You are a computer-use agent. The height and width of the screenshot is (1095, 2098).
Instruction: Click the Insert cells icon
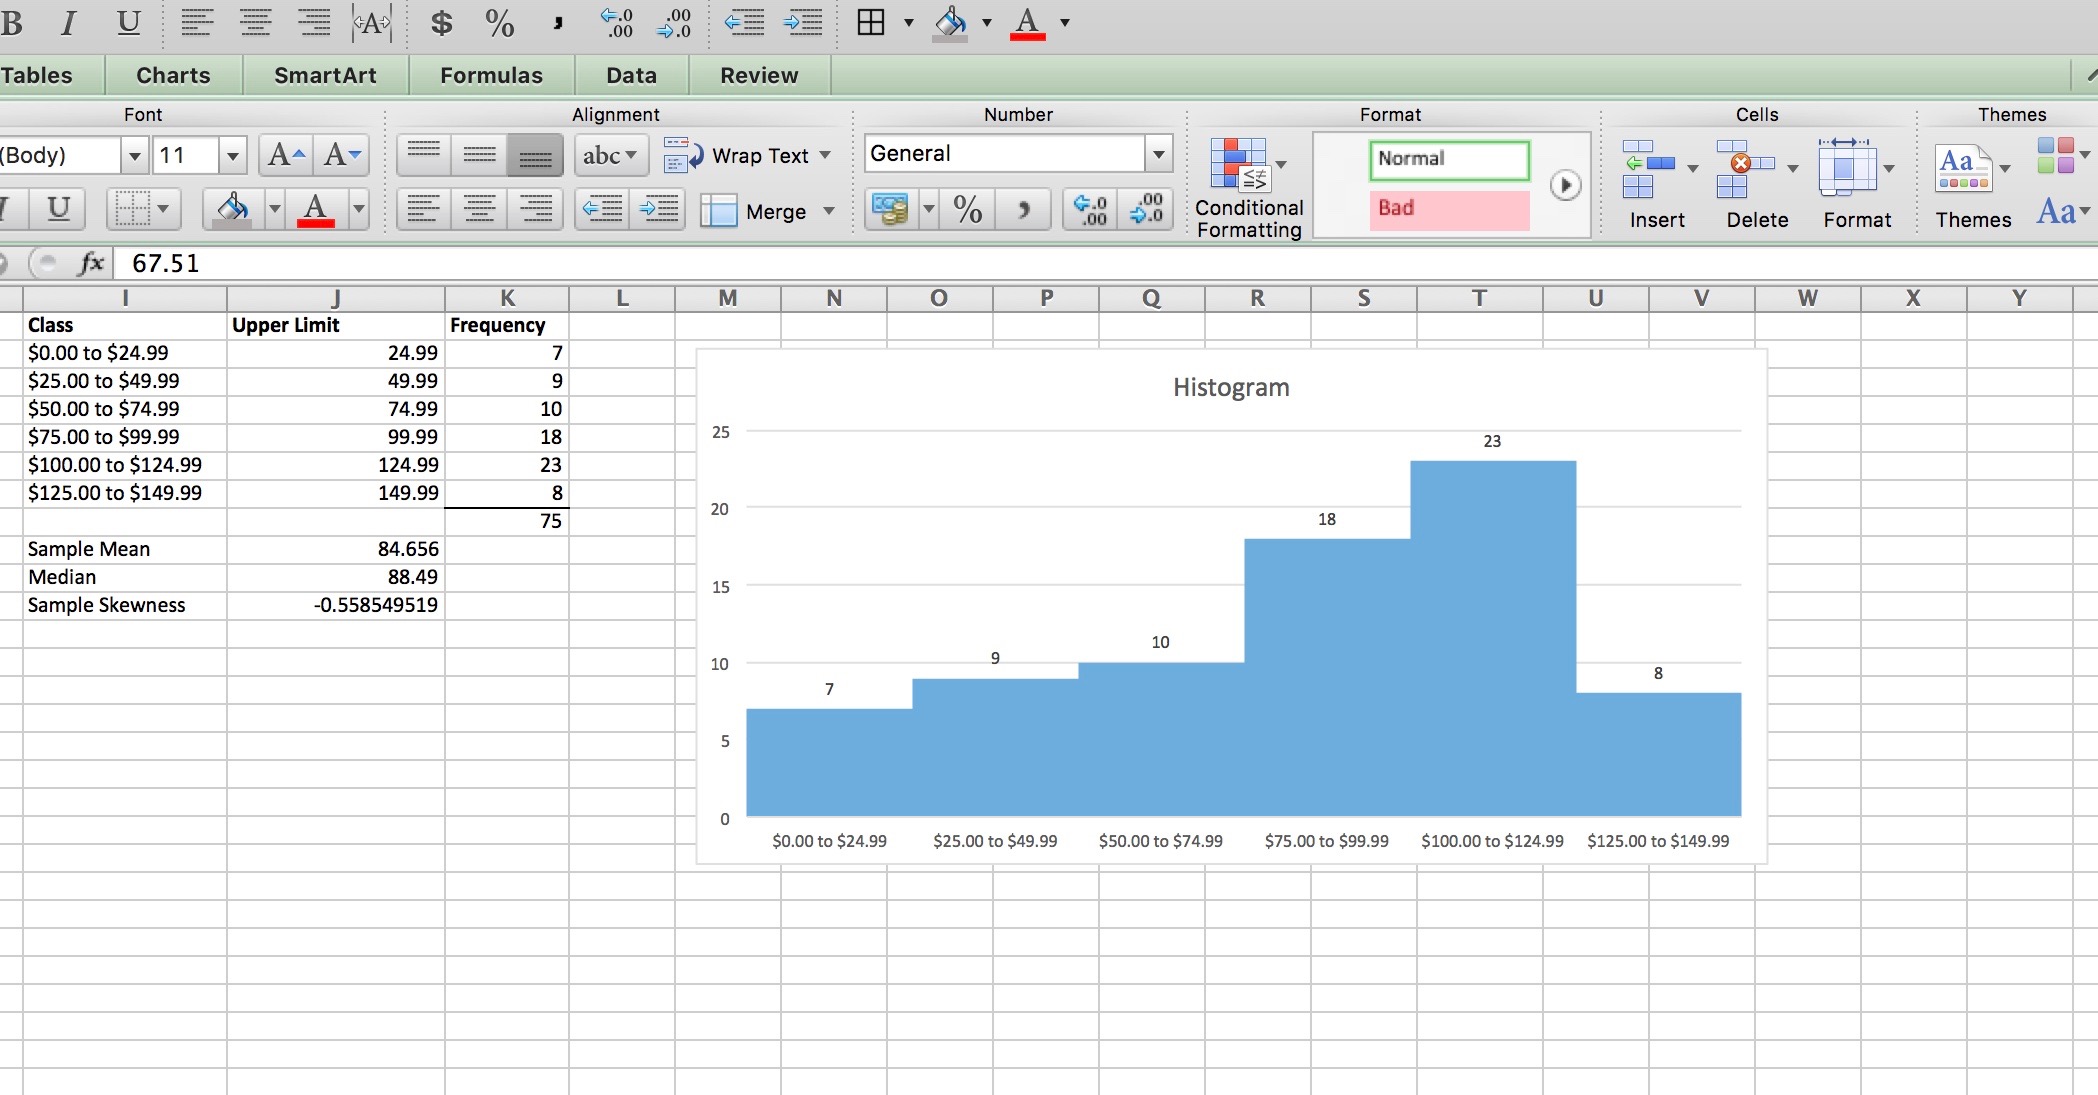click(x=1647, y=169)
